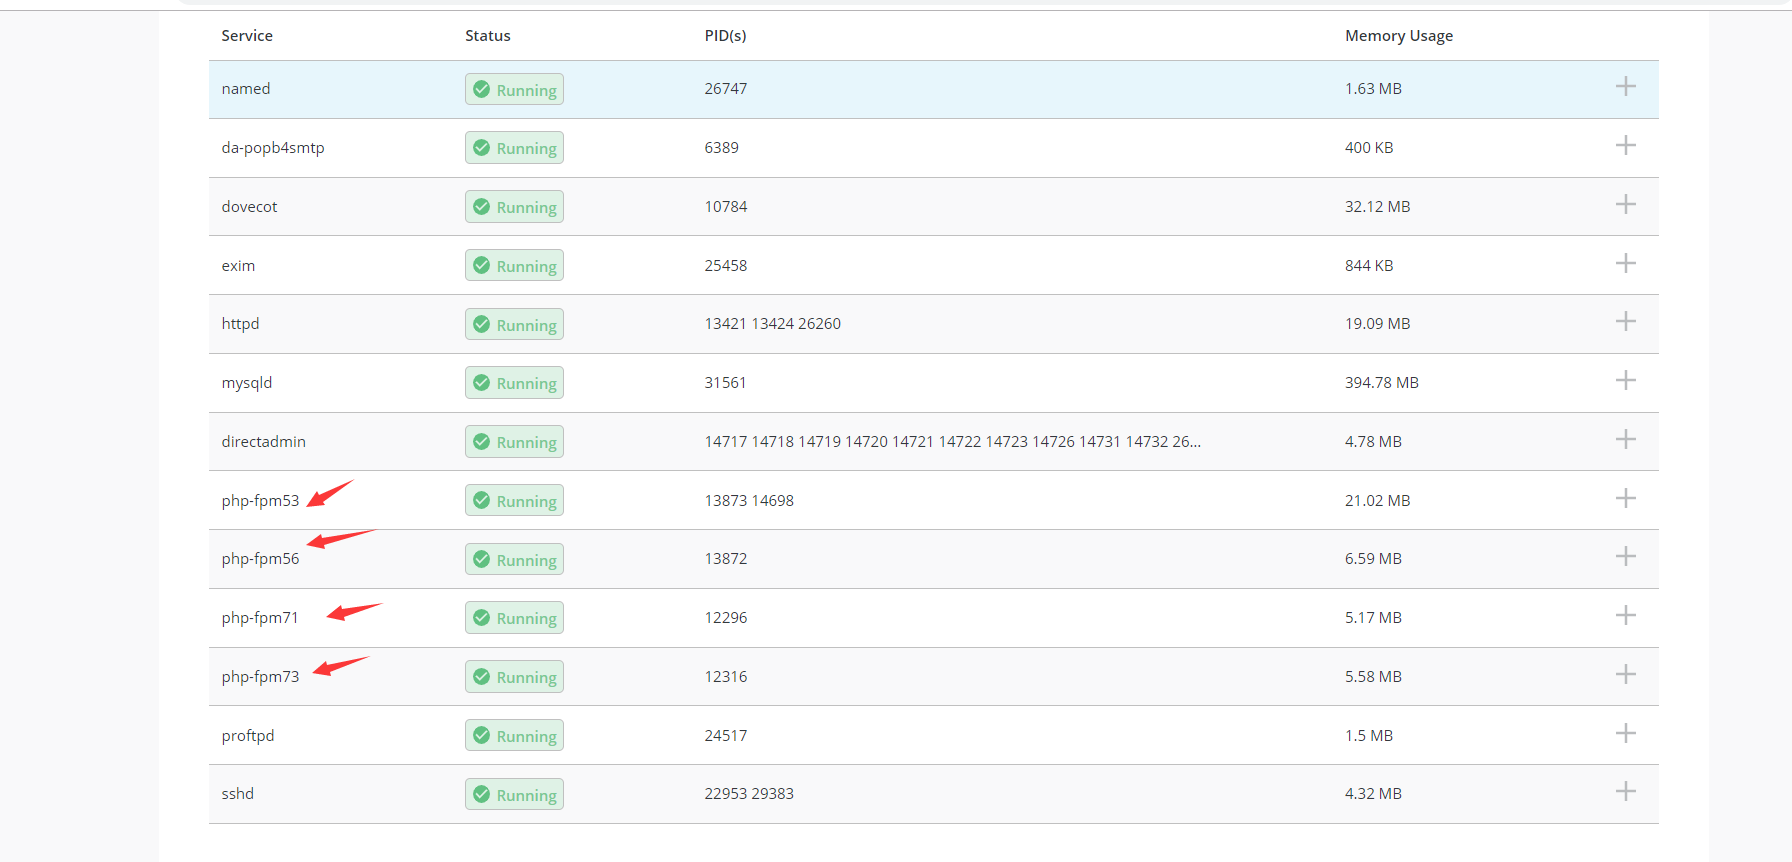The width and height of the screenshot is (1792, 862).
Task: Expand the da-popb4smtp row plus icon
Action: (x=1626, y=146)
